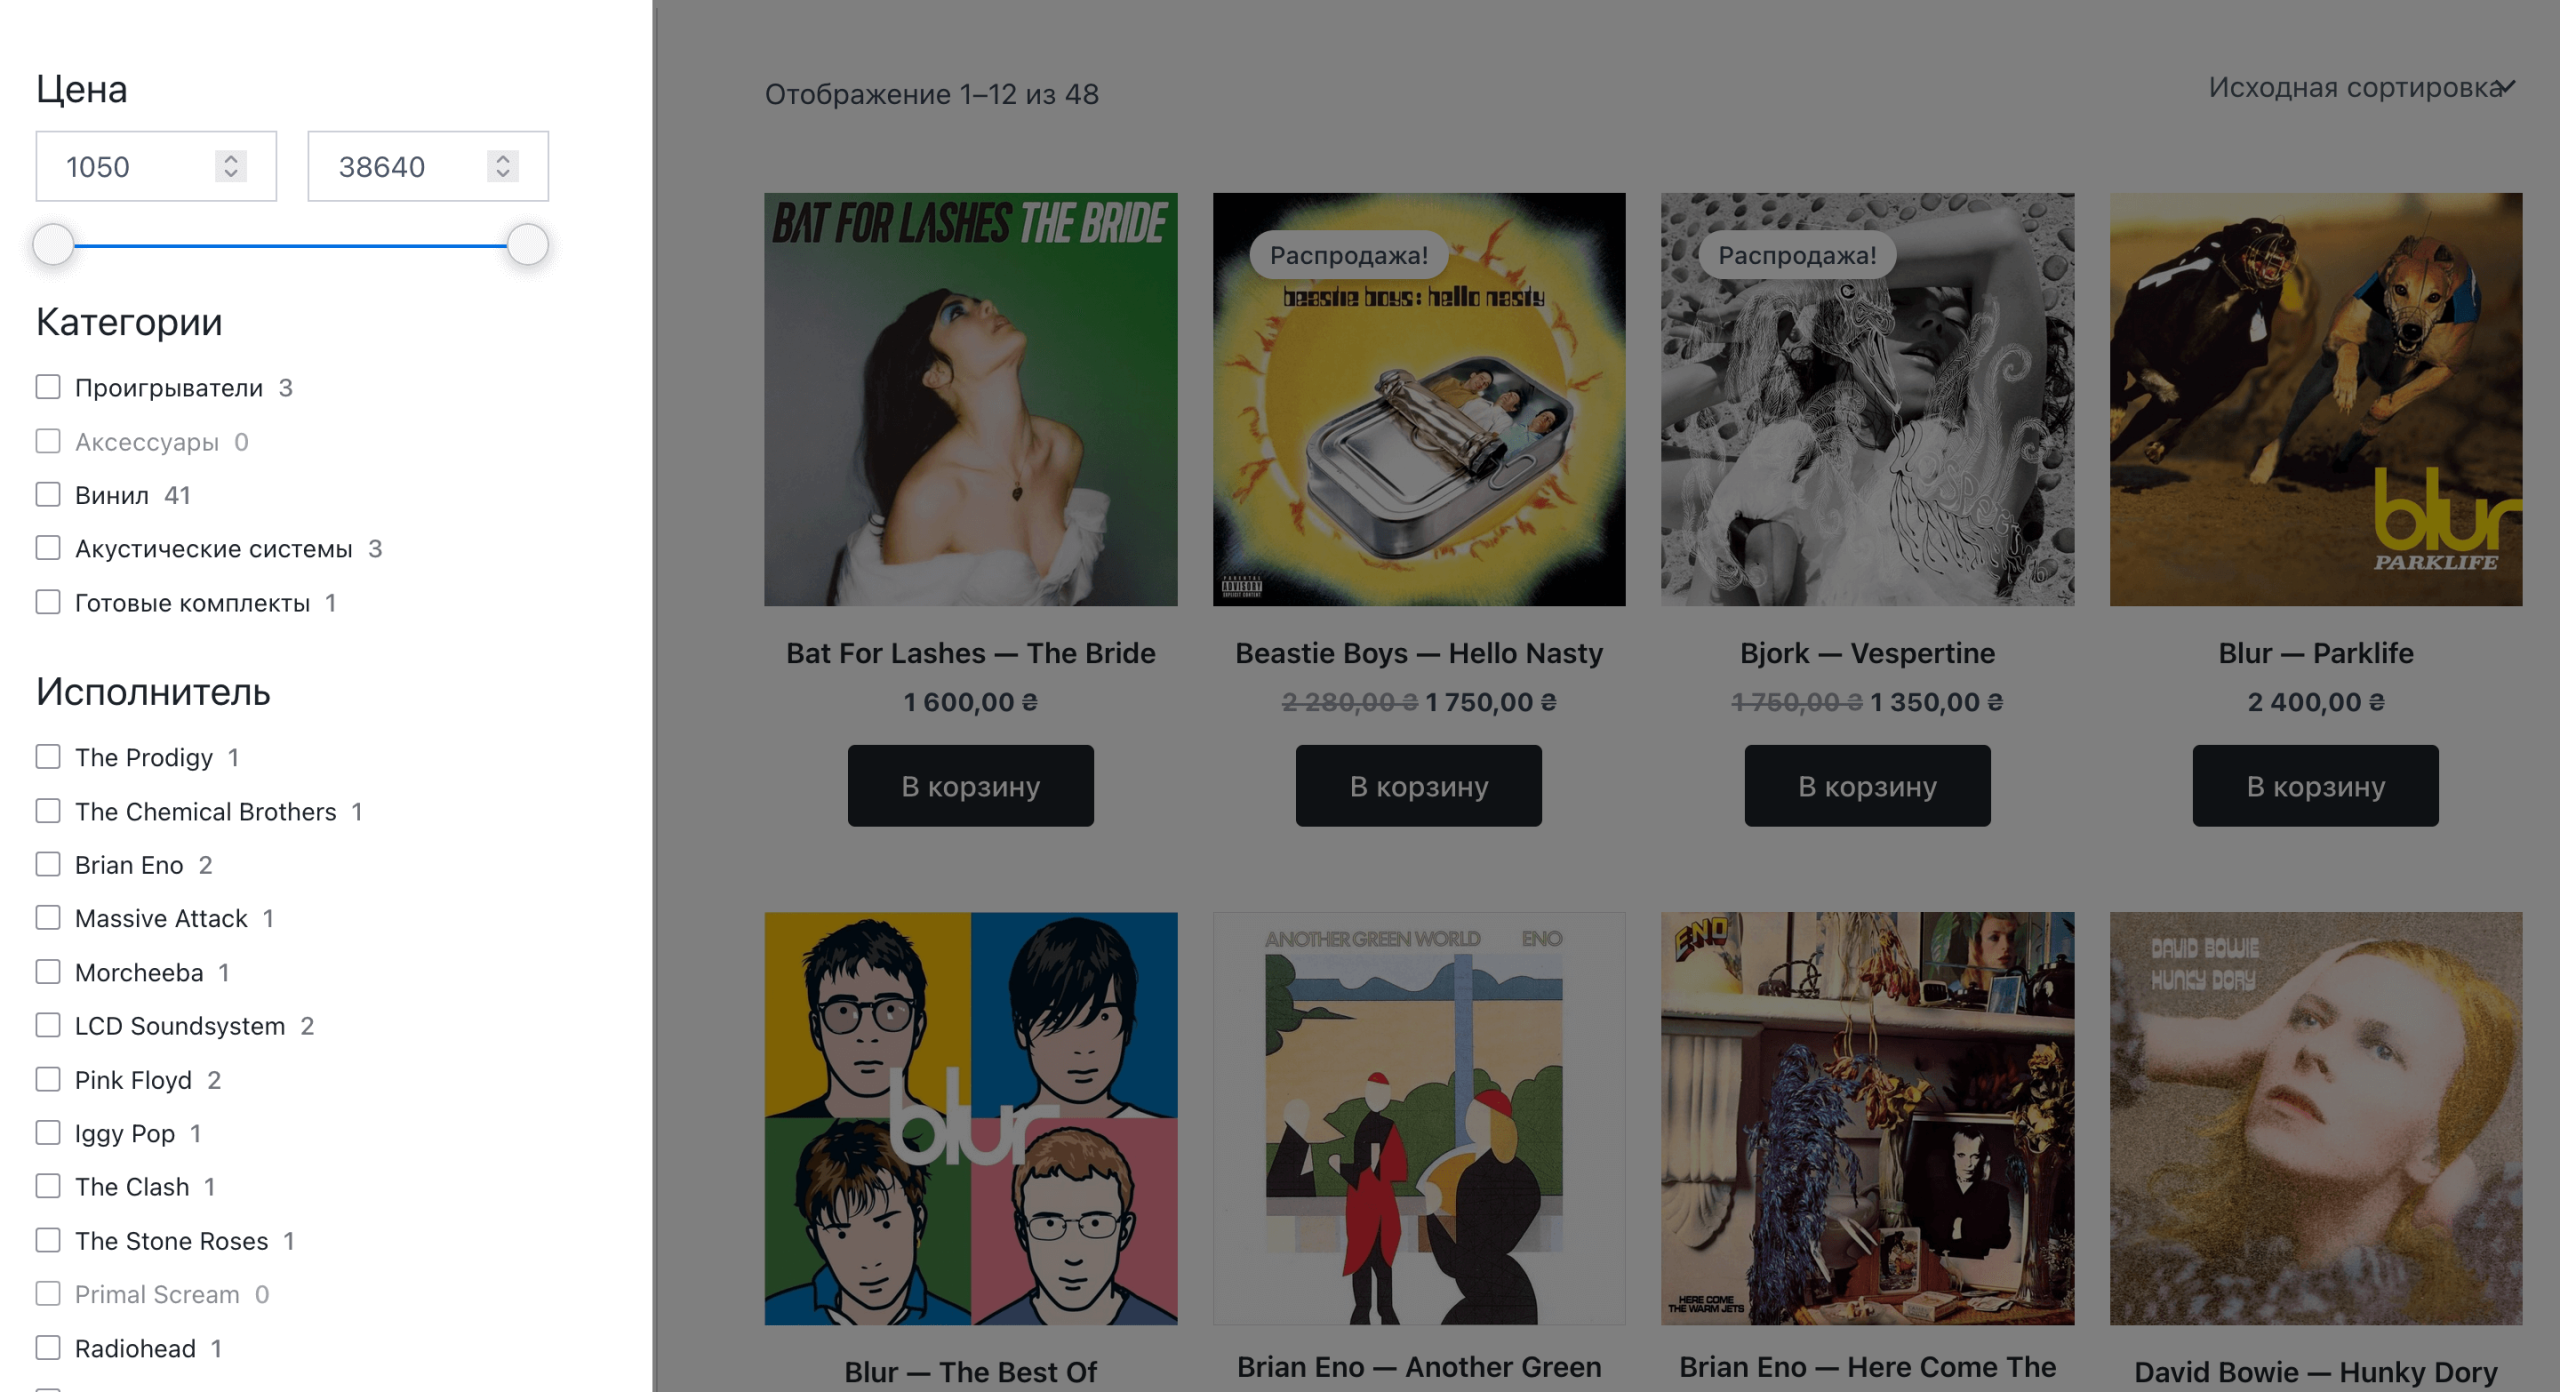Add Bat For Lashes album to cart
The height and width of the screenshot is (1392, 2560).
coord(970,786)
